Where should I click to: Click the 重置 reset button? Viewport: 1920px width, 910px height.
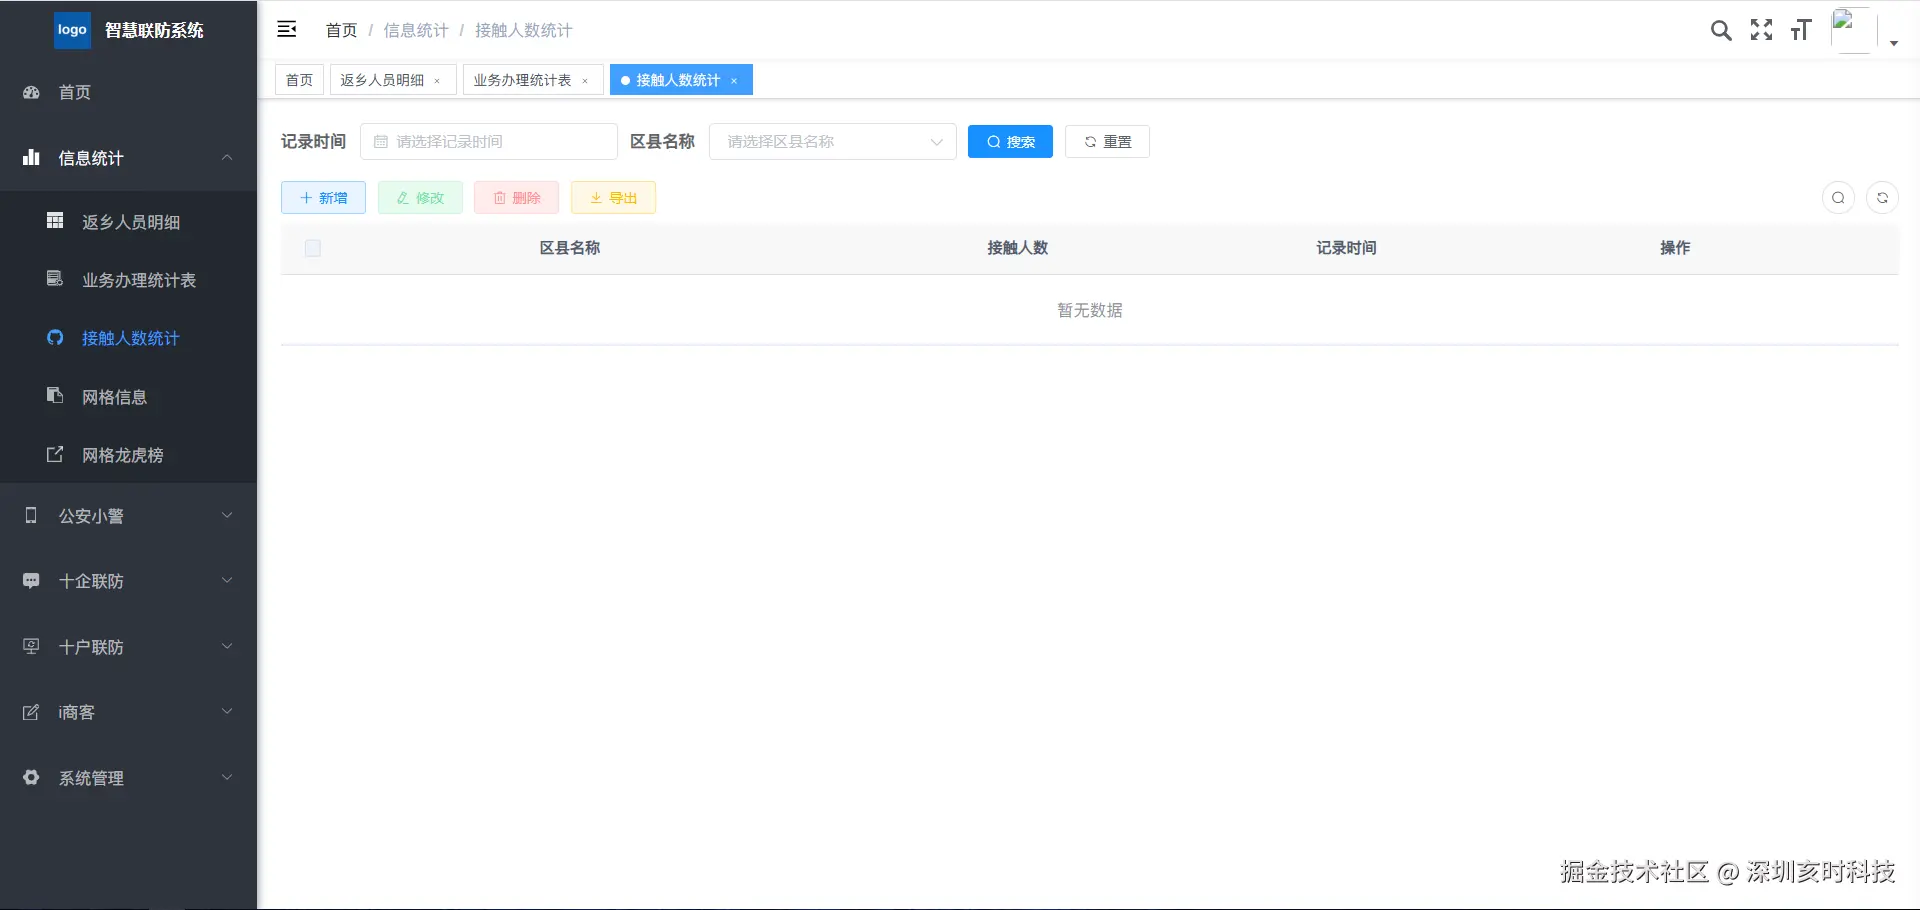1107,142
